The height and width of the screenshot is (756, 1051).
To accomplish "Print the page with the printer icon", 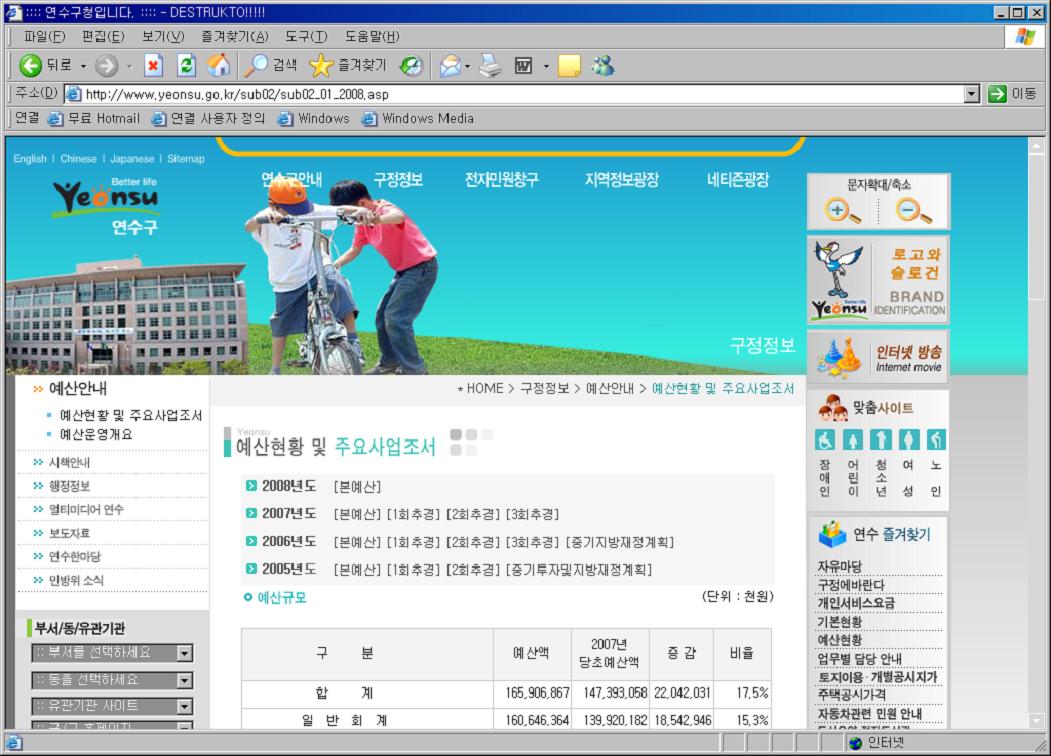I will [491, 66].
